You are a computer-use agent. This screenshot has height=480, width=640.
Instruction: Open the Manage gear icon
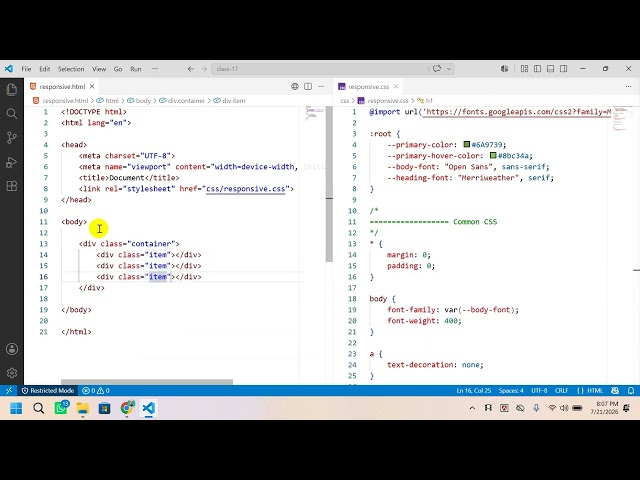(x=12, y=373)
